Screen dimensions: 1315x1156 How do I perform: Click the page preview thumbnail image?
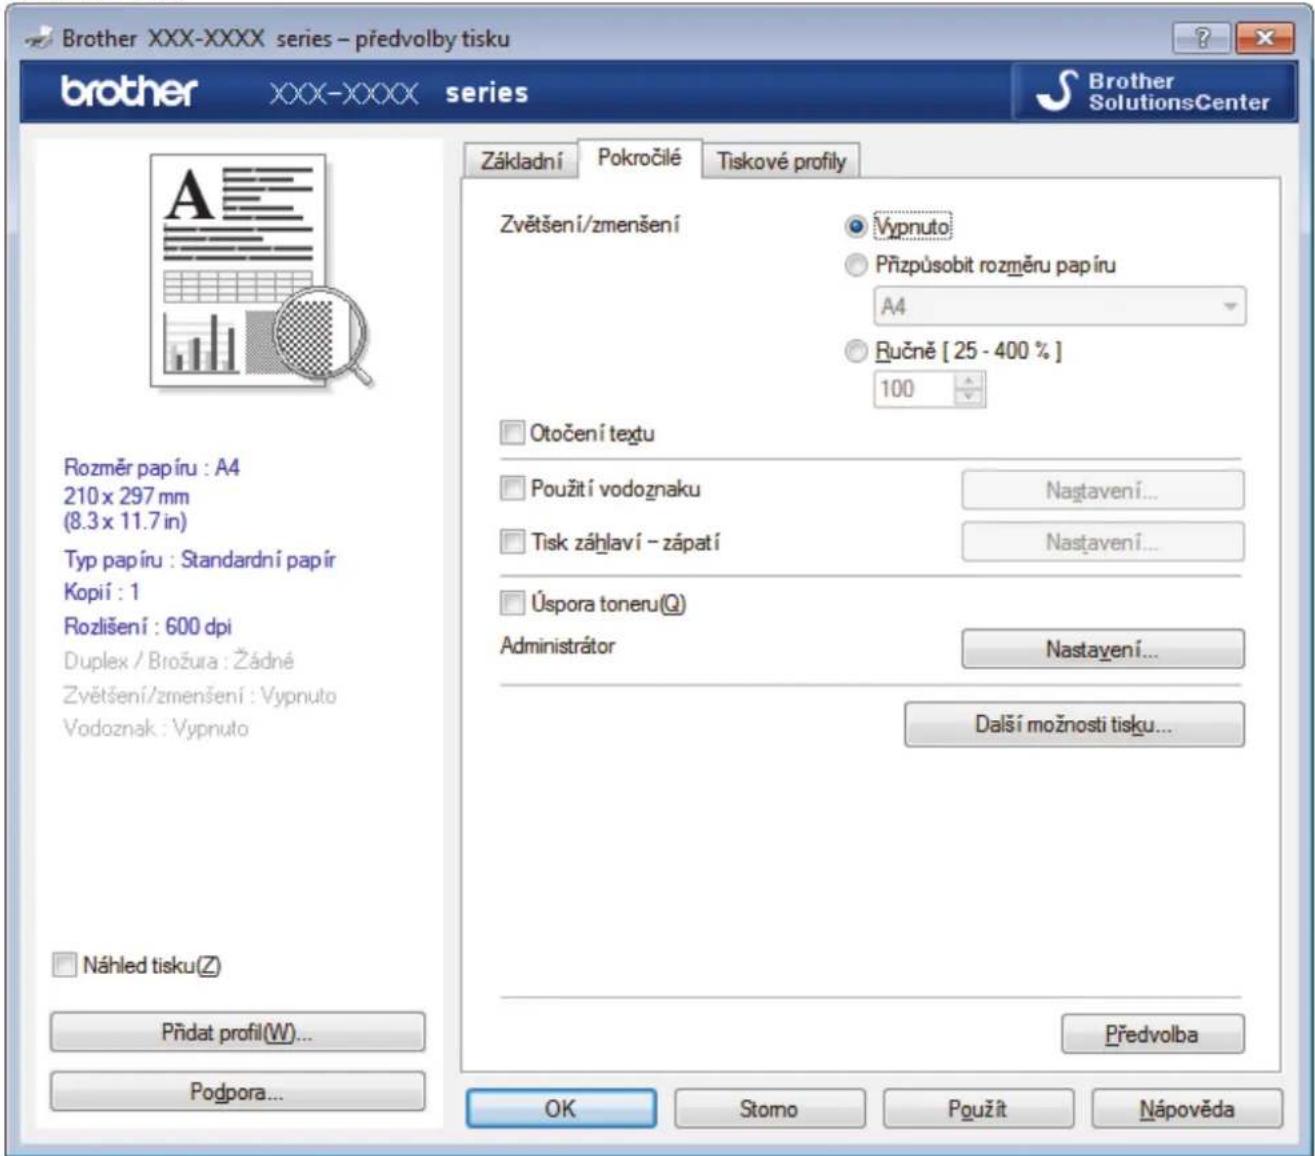261,272
